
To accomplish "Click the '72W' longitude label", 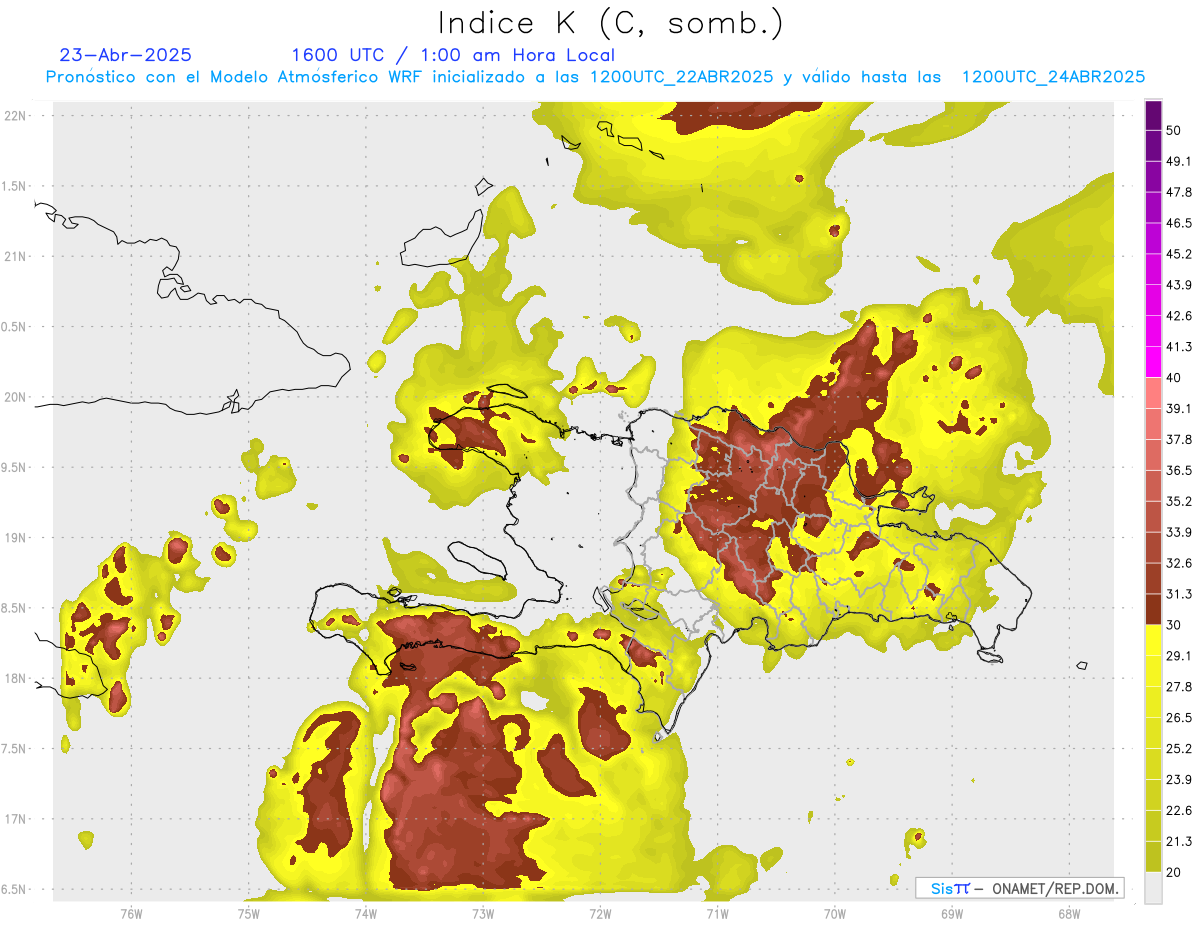I will [x=600, y=913].
